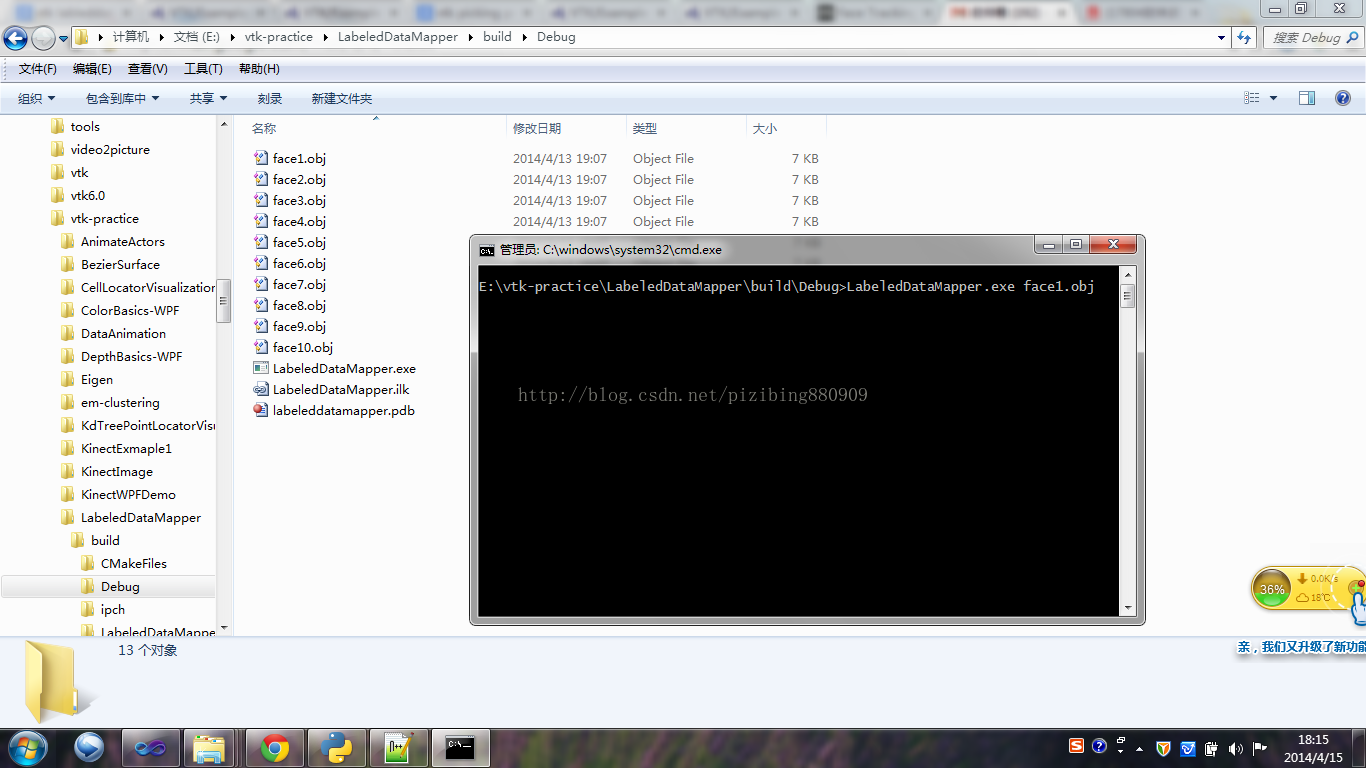The height and width of the screenshot is (768, 1366).
Task: Open the 包含到库中 dropdown
Action: tap(123, 98)
